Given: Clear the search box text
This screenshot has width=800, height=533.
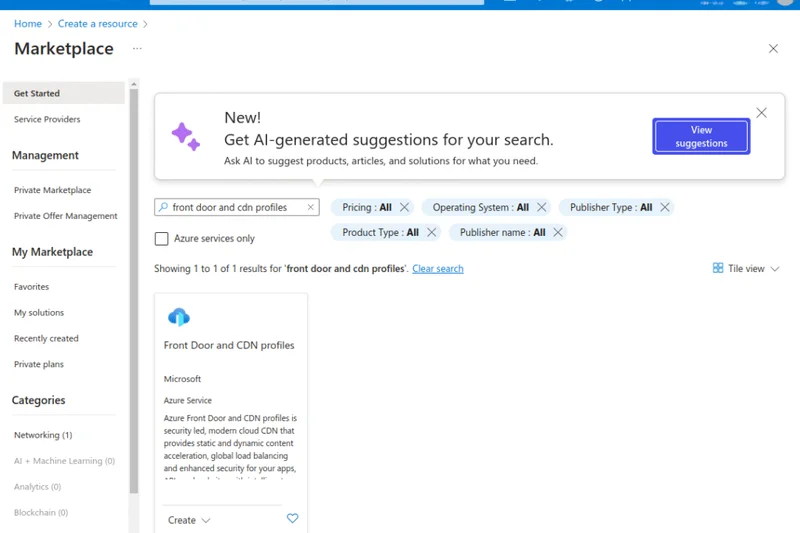Looking at the screenshot, I should coord(310,207).
